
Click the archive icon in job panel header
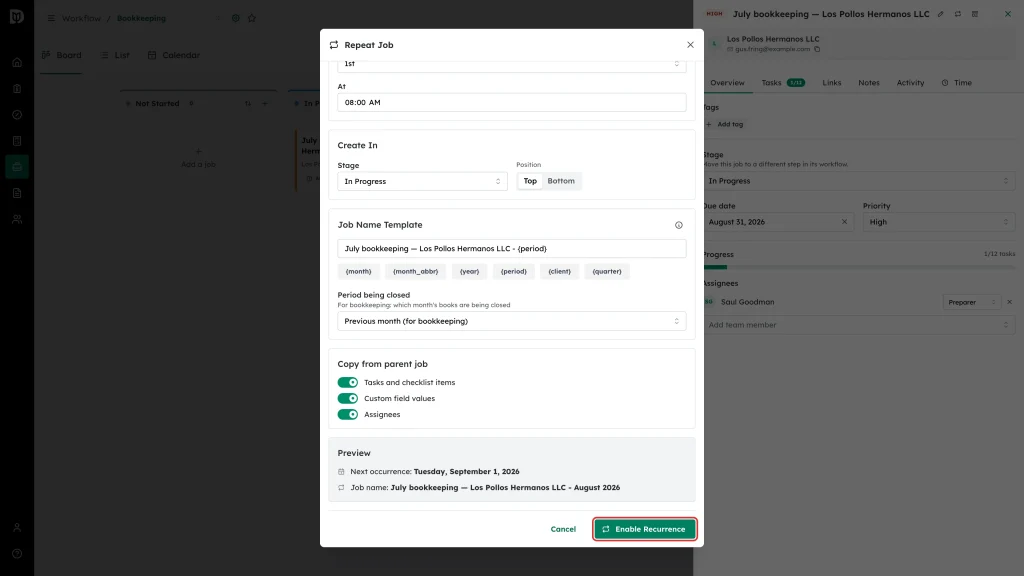point(974,14)
